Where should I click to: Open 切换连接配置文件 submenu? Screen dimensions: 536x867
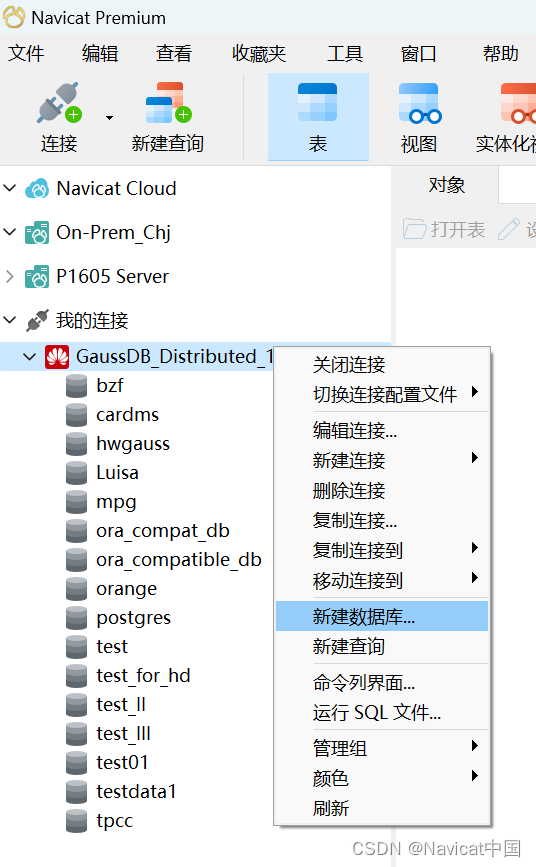pyautogui.click(x=382, y=395)
